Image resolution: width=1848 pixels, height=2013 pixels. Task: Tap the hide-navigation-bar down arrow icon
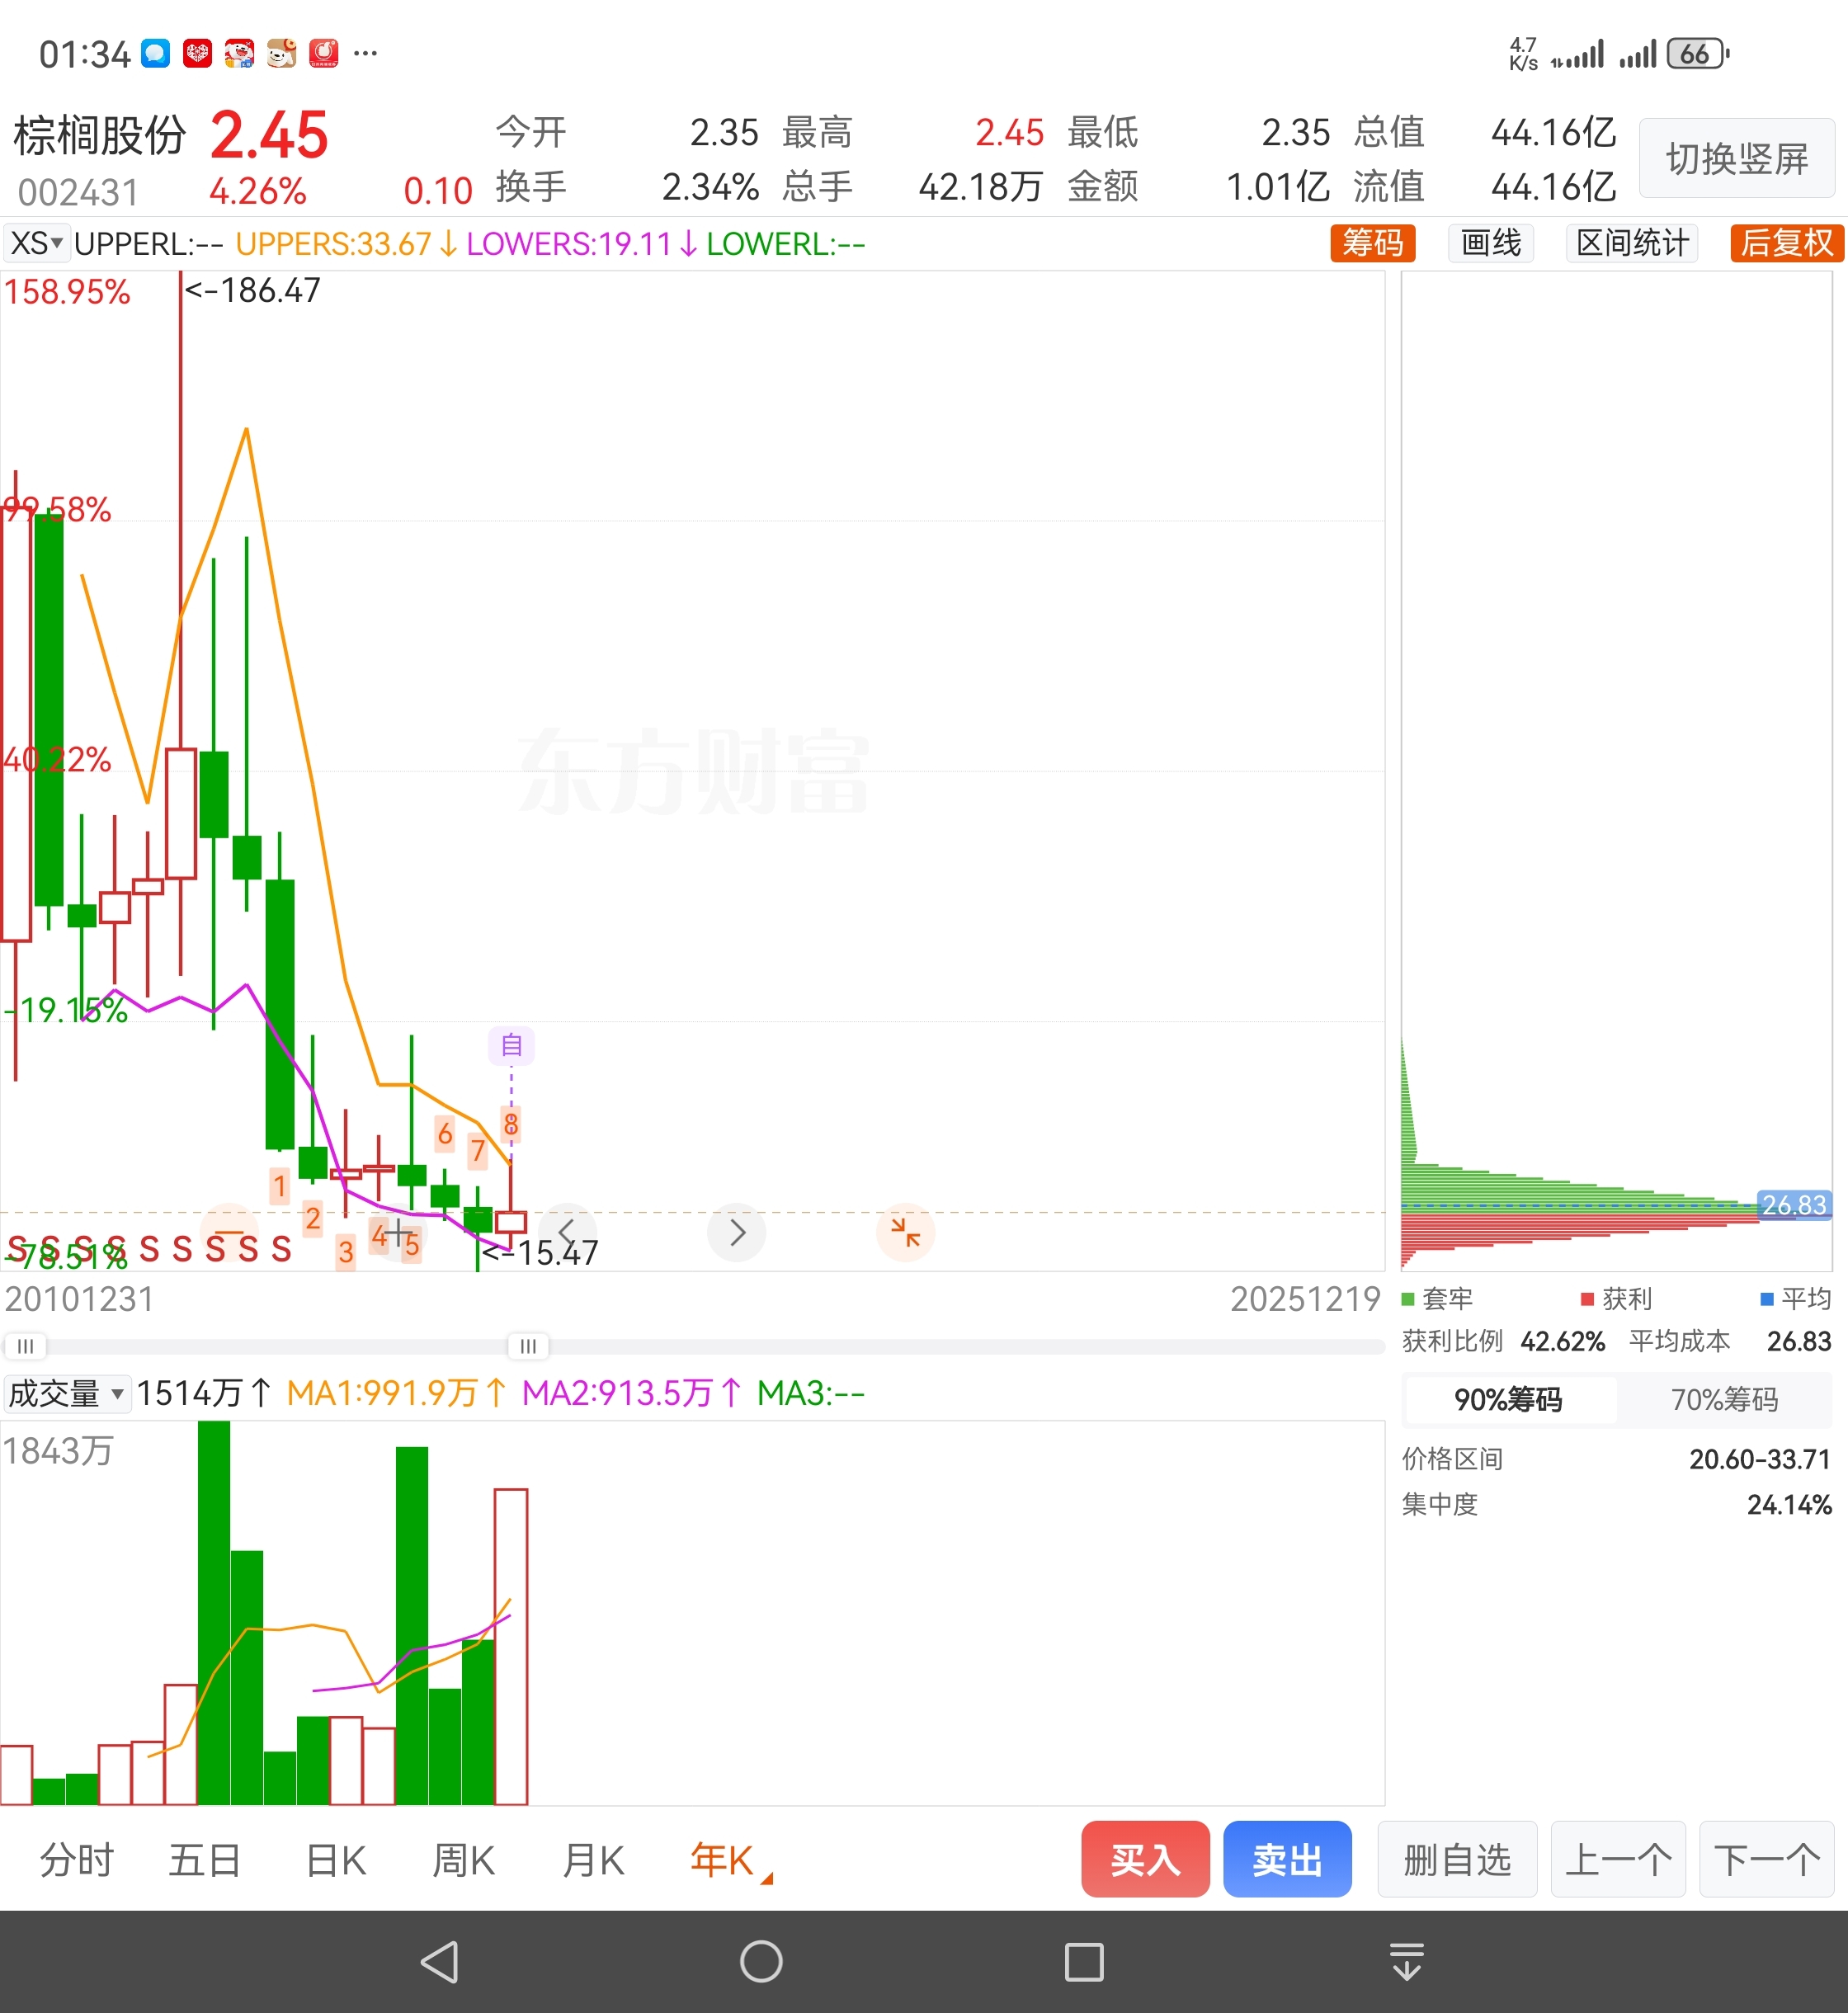point(1406,1961)
